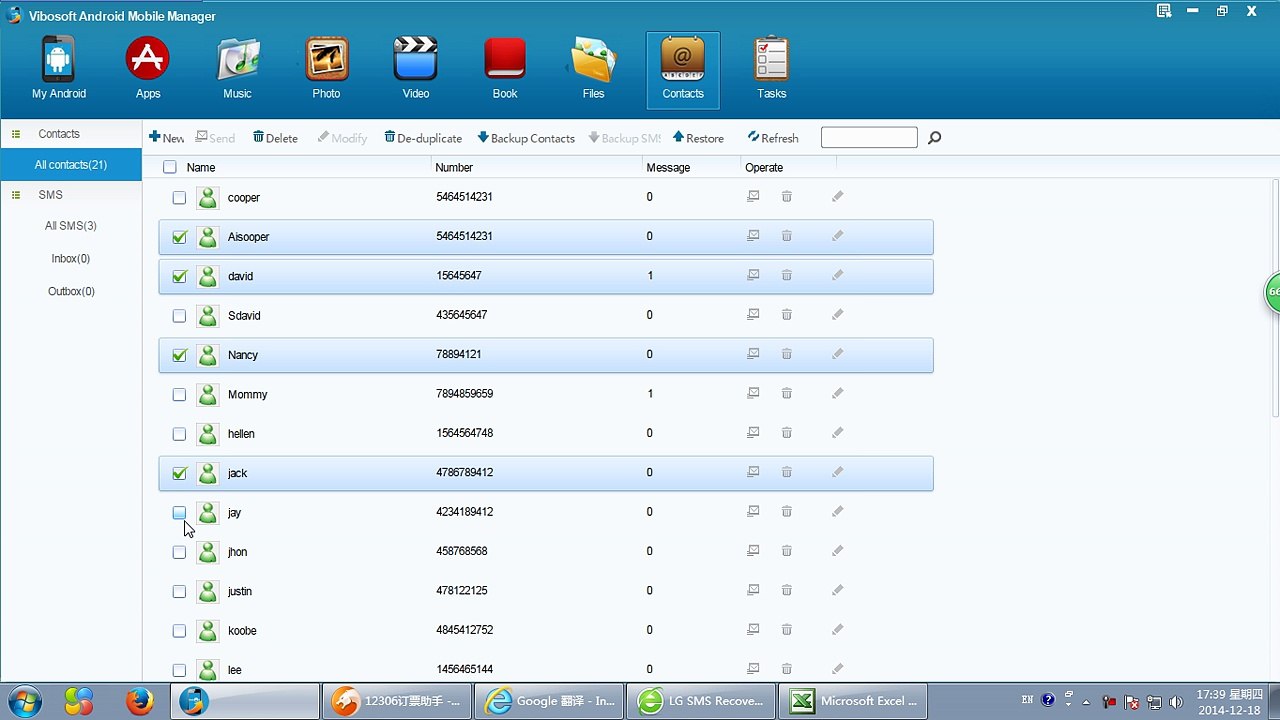Image resolution: width=1280 pixels, height=720 pixels.
Task: Open the Windows Start menu
Action: coord(23,701)
